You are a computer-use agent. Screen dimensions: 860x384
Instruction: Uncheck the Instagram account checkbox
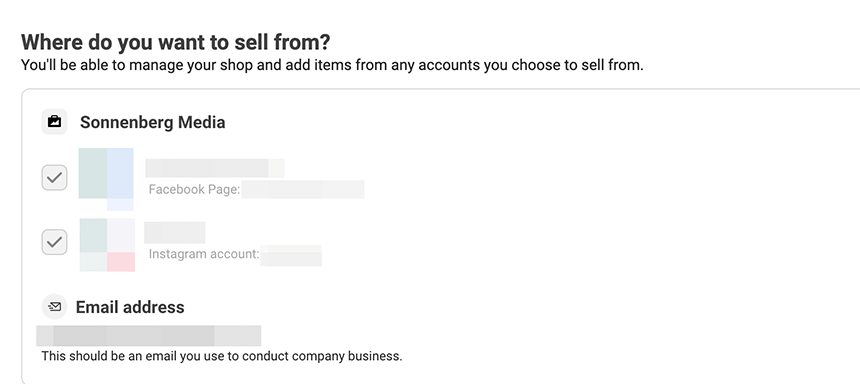click(54, 242)
